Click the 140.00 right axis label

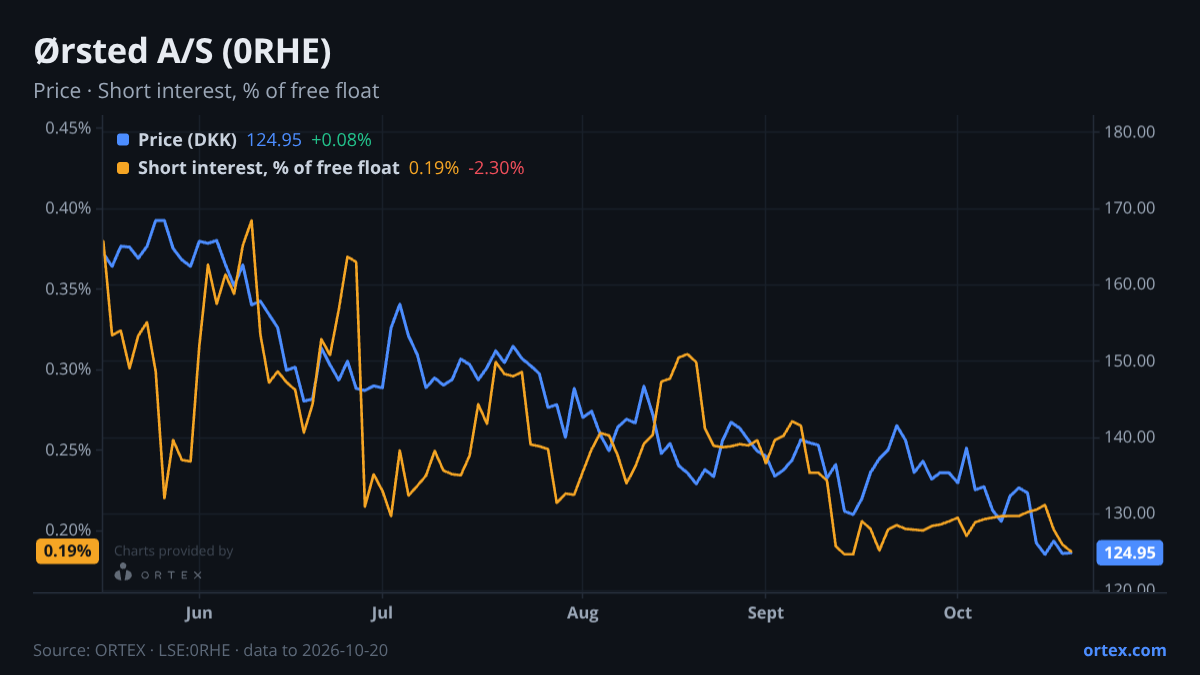(1131, 437)
